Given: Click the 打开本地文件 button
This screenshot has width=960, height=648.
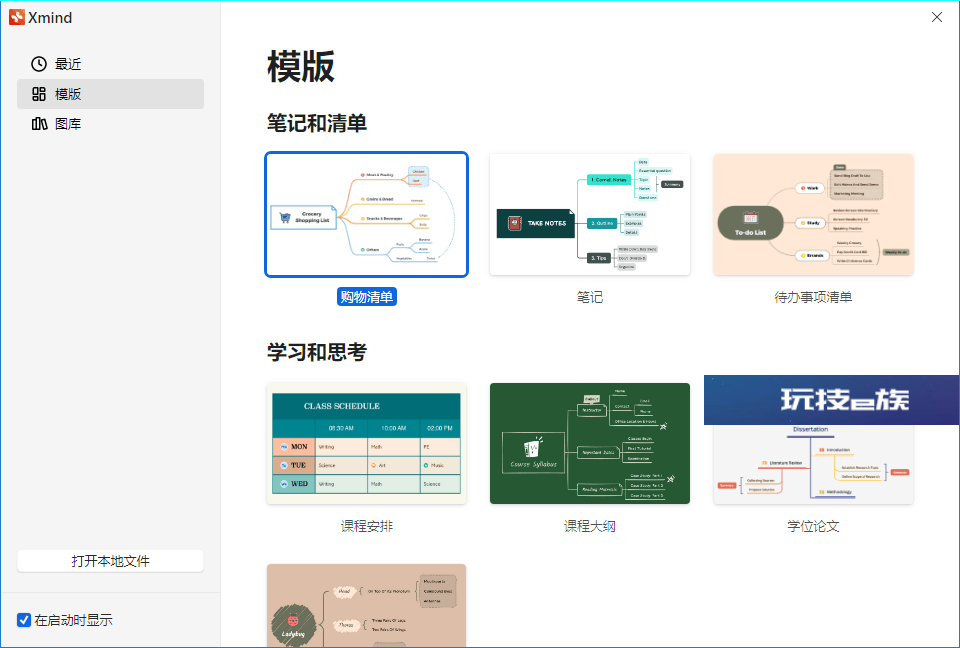Looking at the screenshot, I should coord(110,561).
